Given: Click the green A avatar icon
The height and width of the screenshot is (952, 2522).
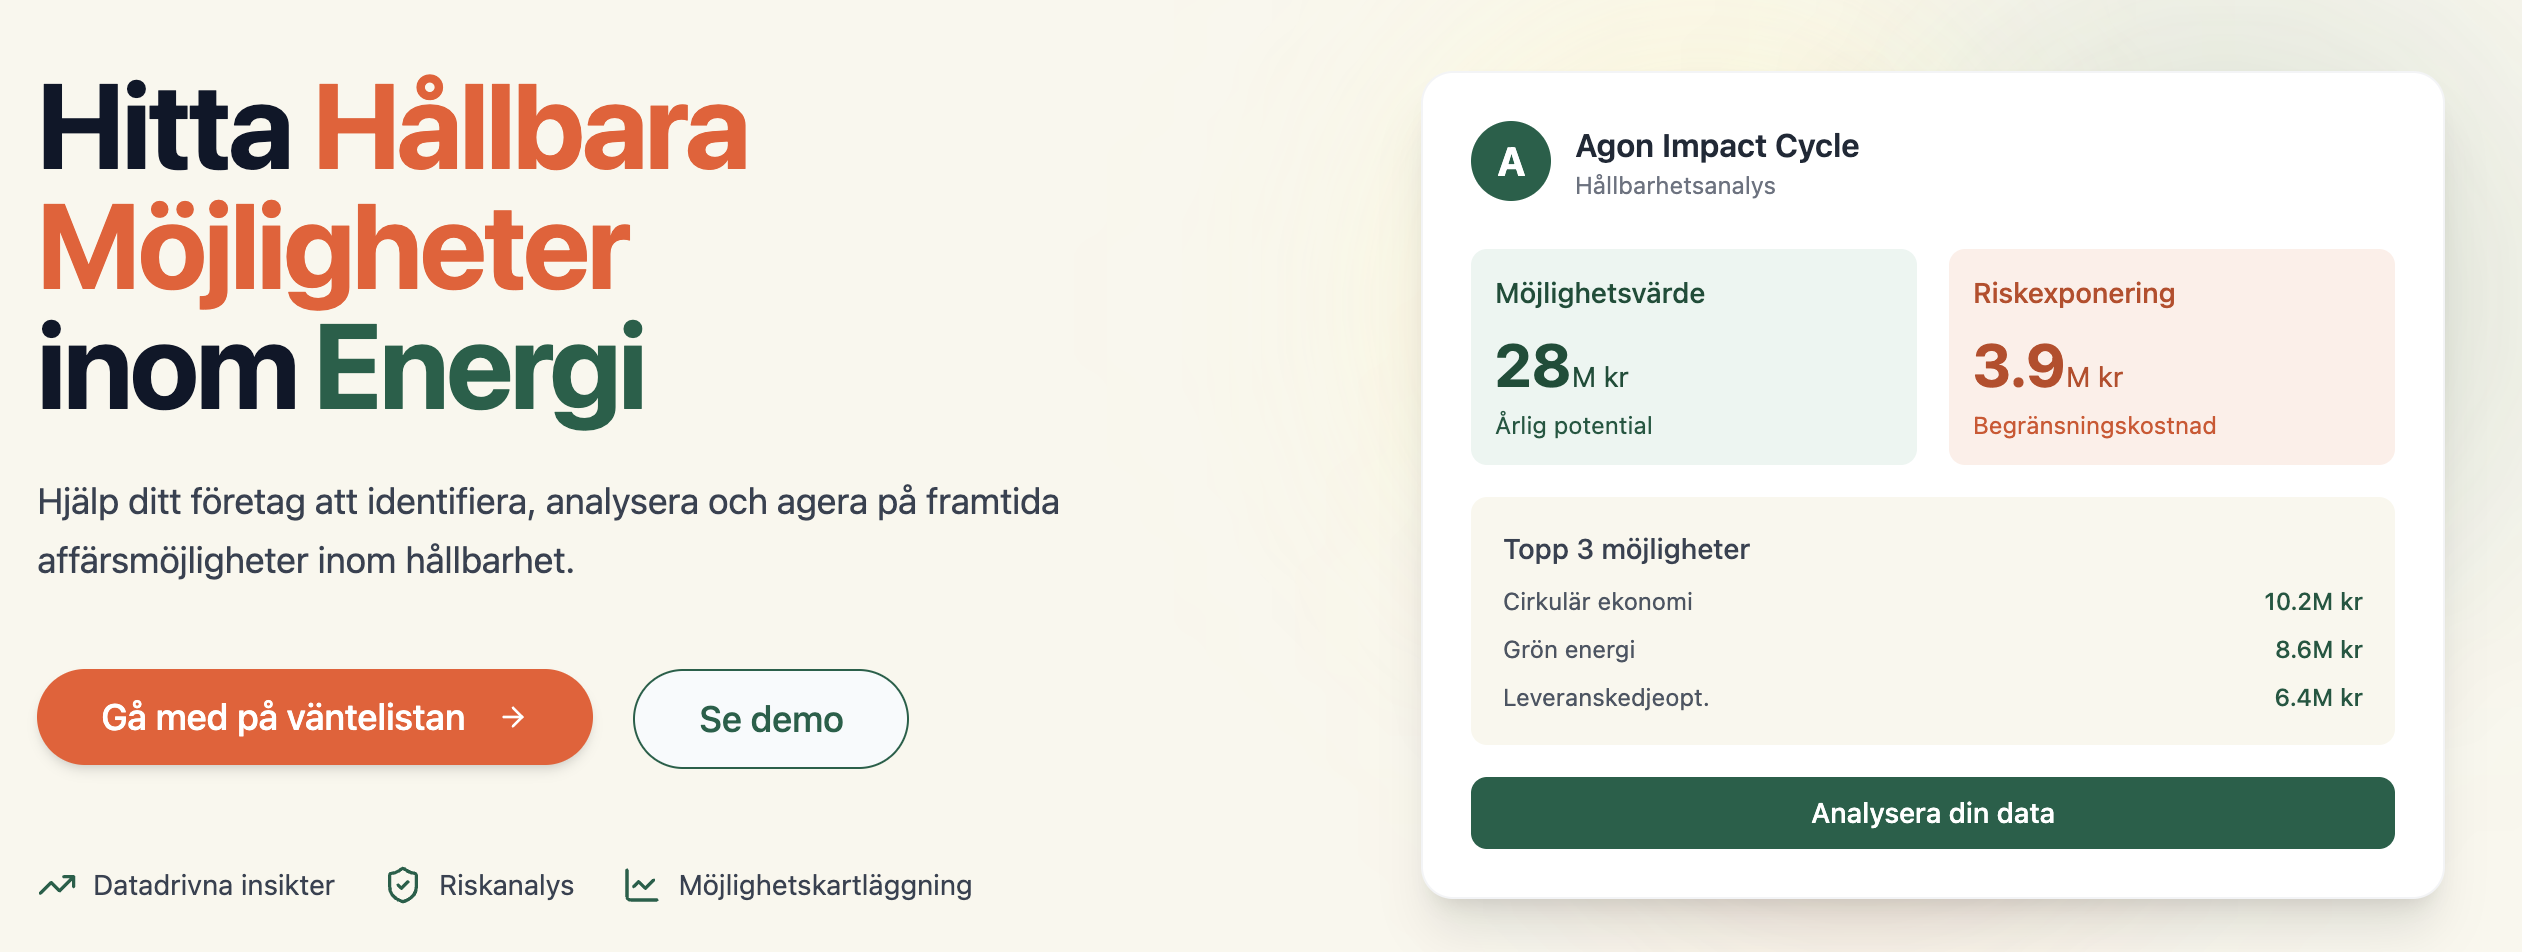Looking at the screenshot, I should pyautogui.click(x=1510, y=161).
